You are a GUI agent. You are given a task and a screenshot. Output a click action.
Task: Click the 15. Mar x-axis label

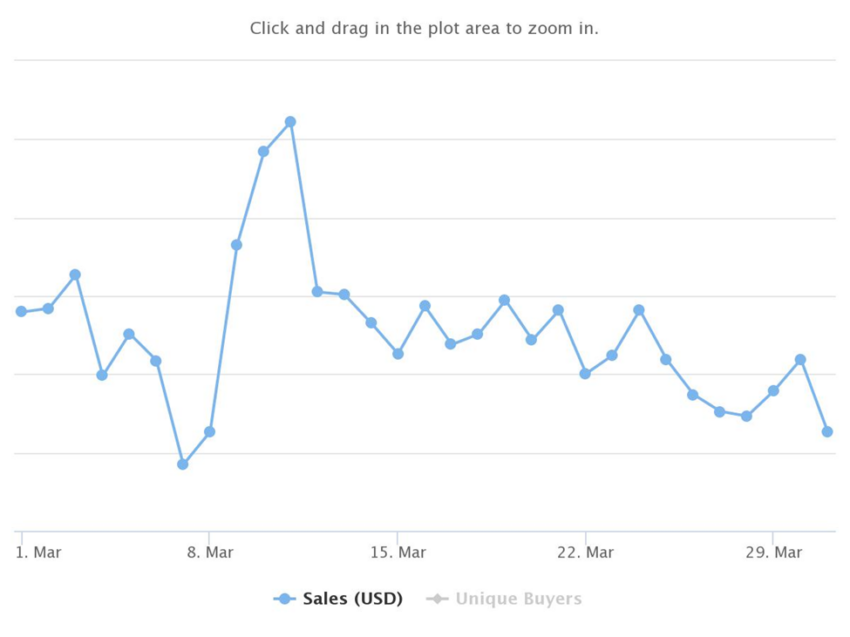tap(398, 552)
